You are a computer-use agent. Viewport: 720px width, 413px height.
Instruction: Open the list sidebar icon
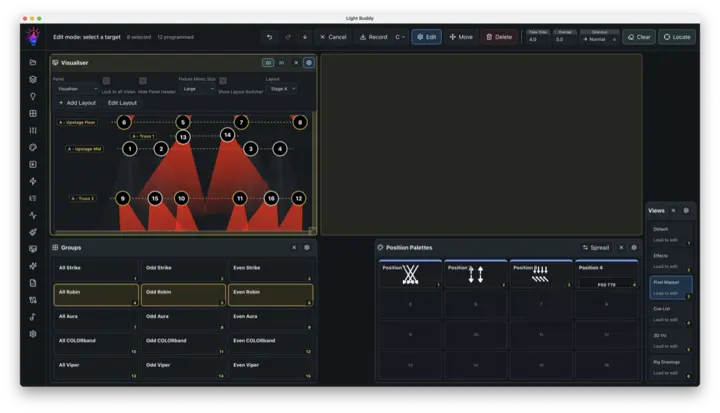(33, 198)
